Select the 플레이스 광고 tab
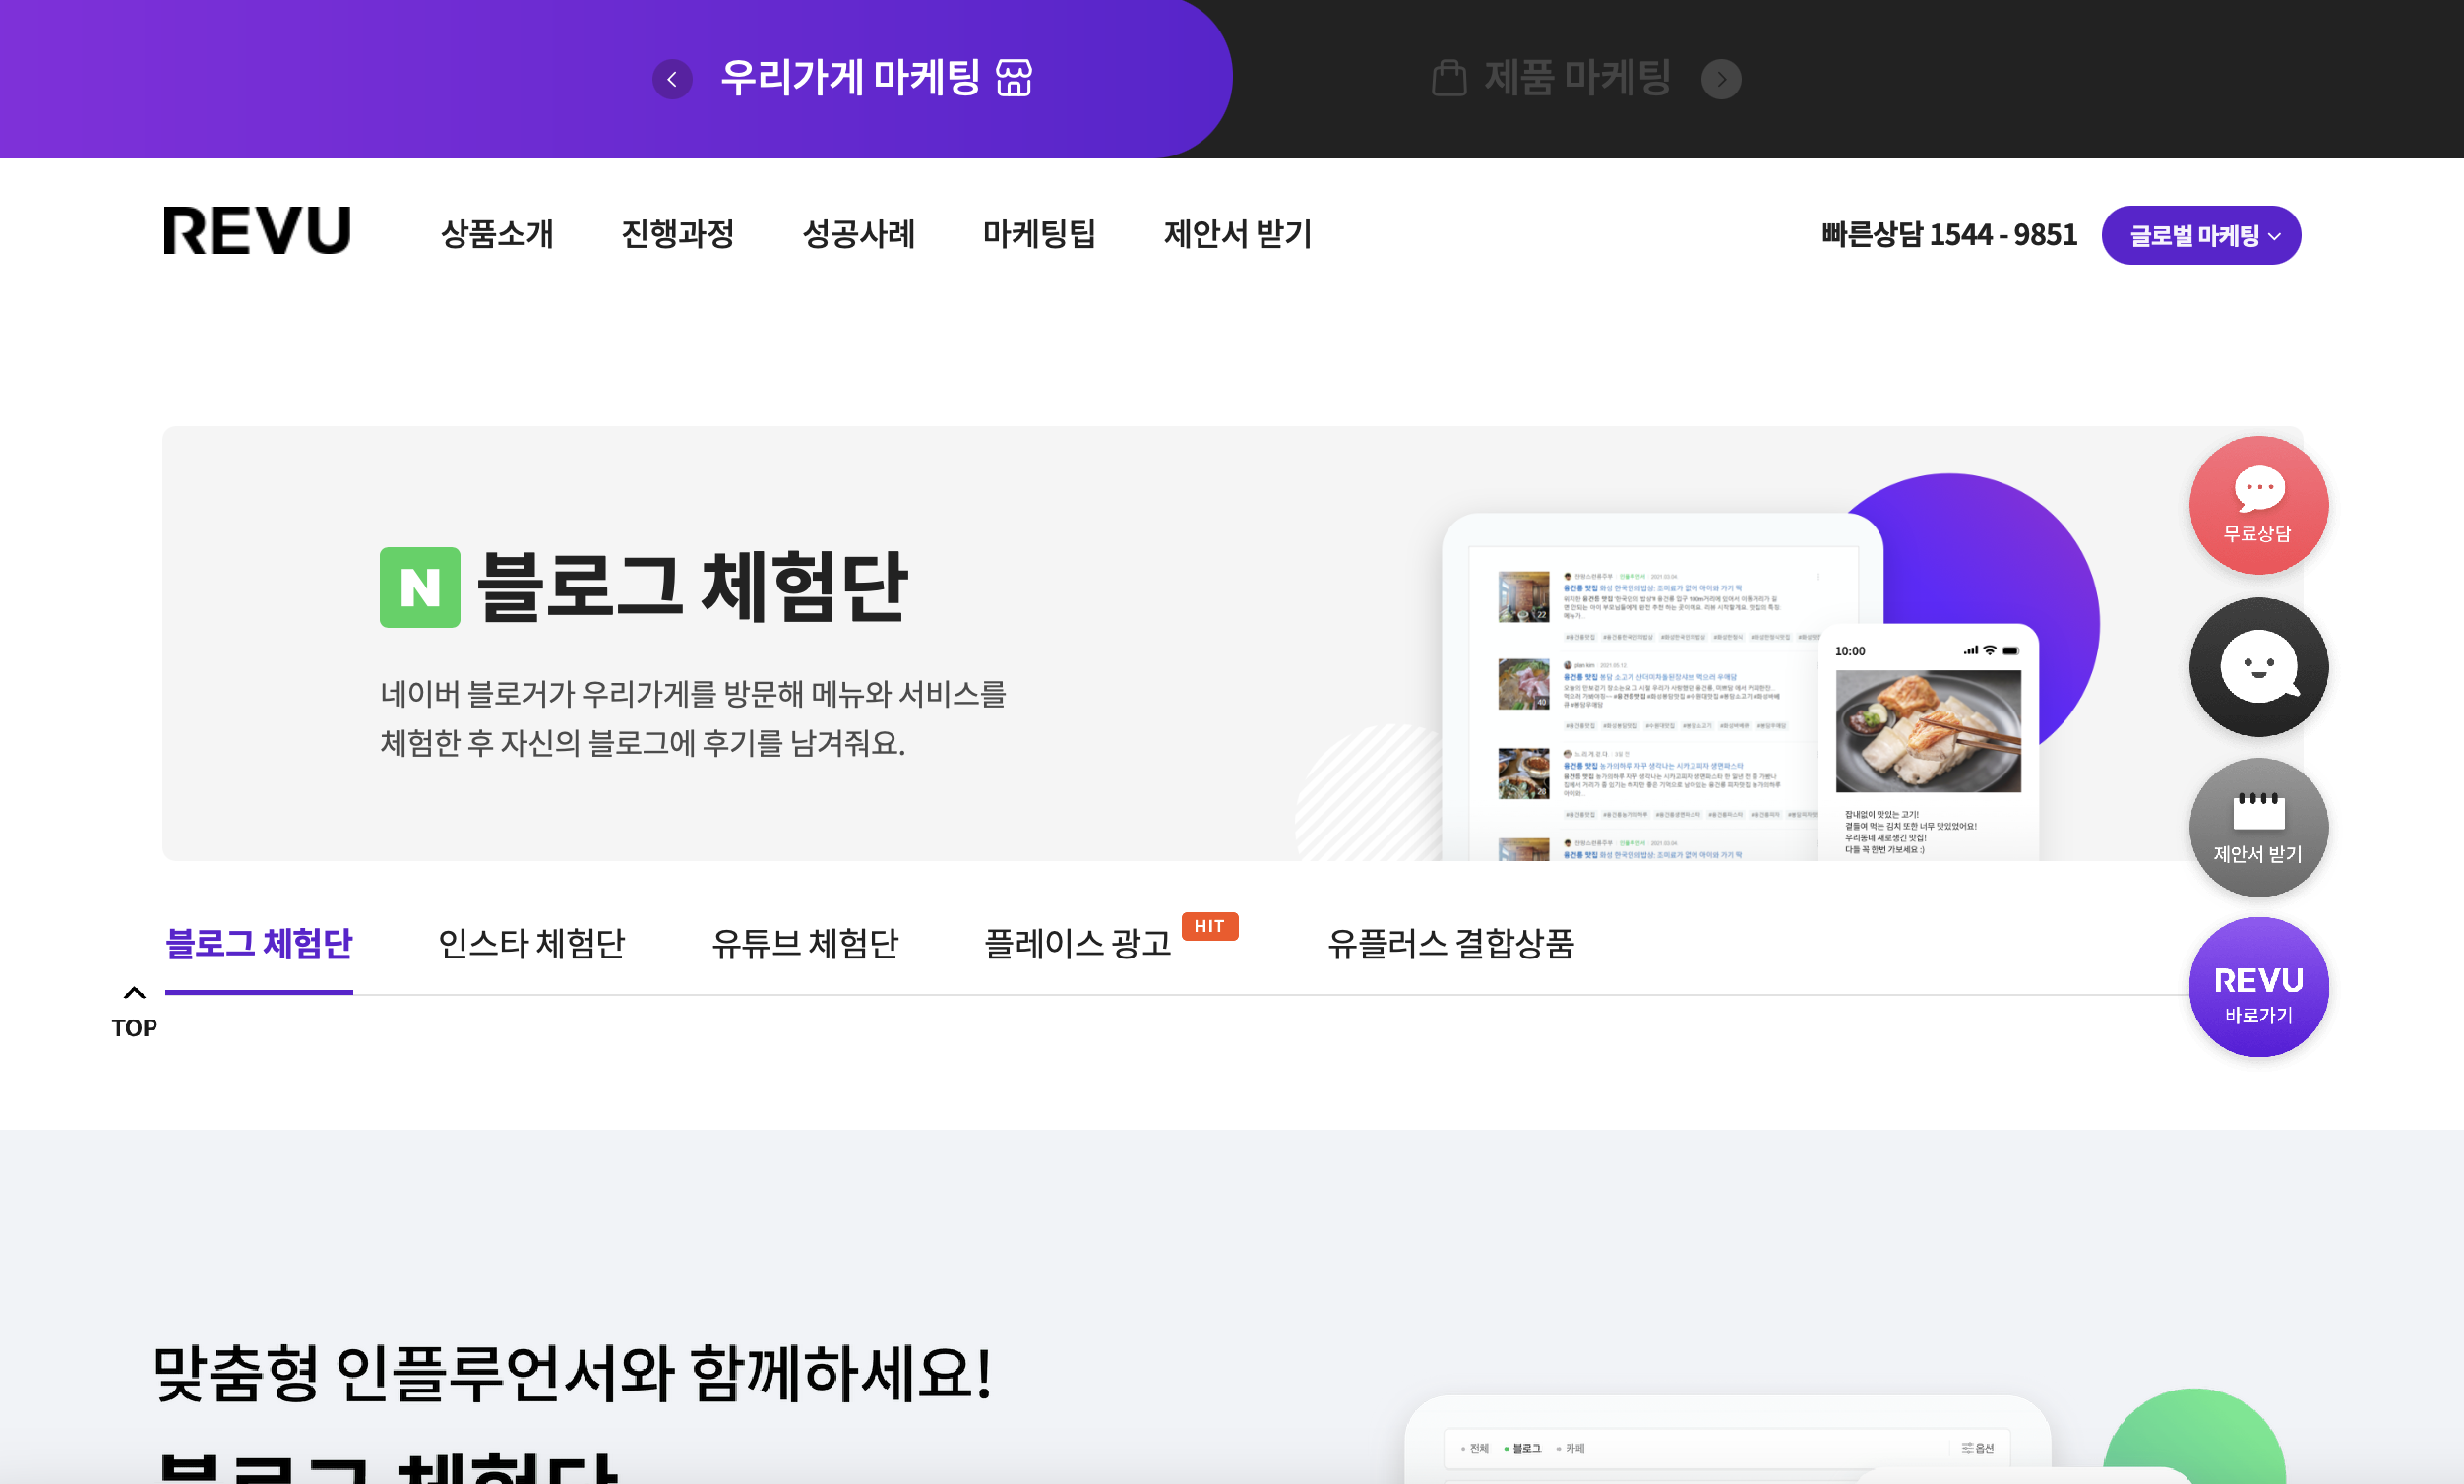The height and width of the screenshot is (1484, 2464). [1078, 944]
